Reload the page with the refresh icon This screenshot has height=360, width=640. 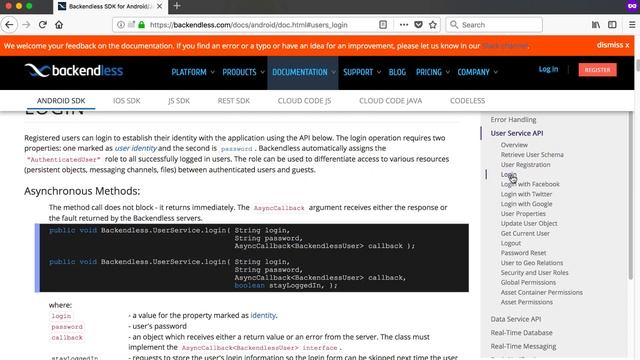point(42,24)
